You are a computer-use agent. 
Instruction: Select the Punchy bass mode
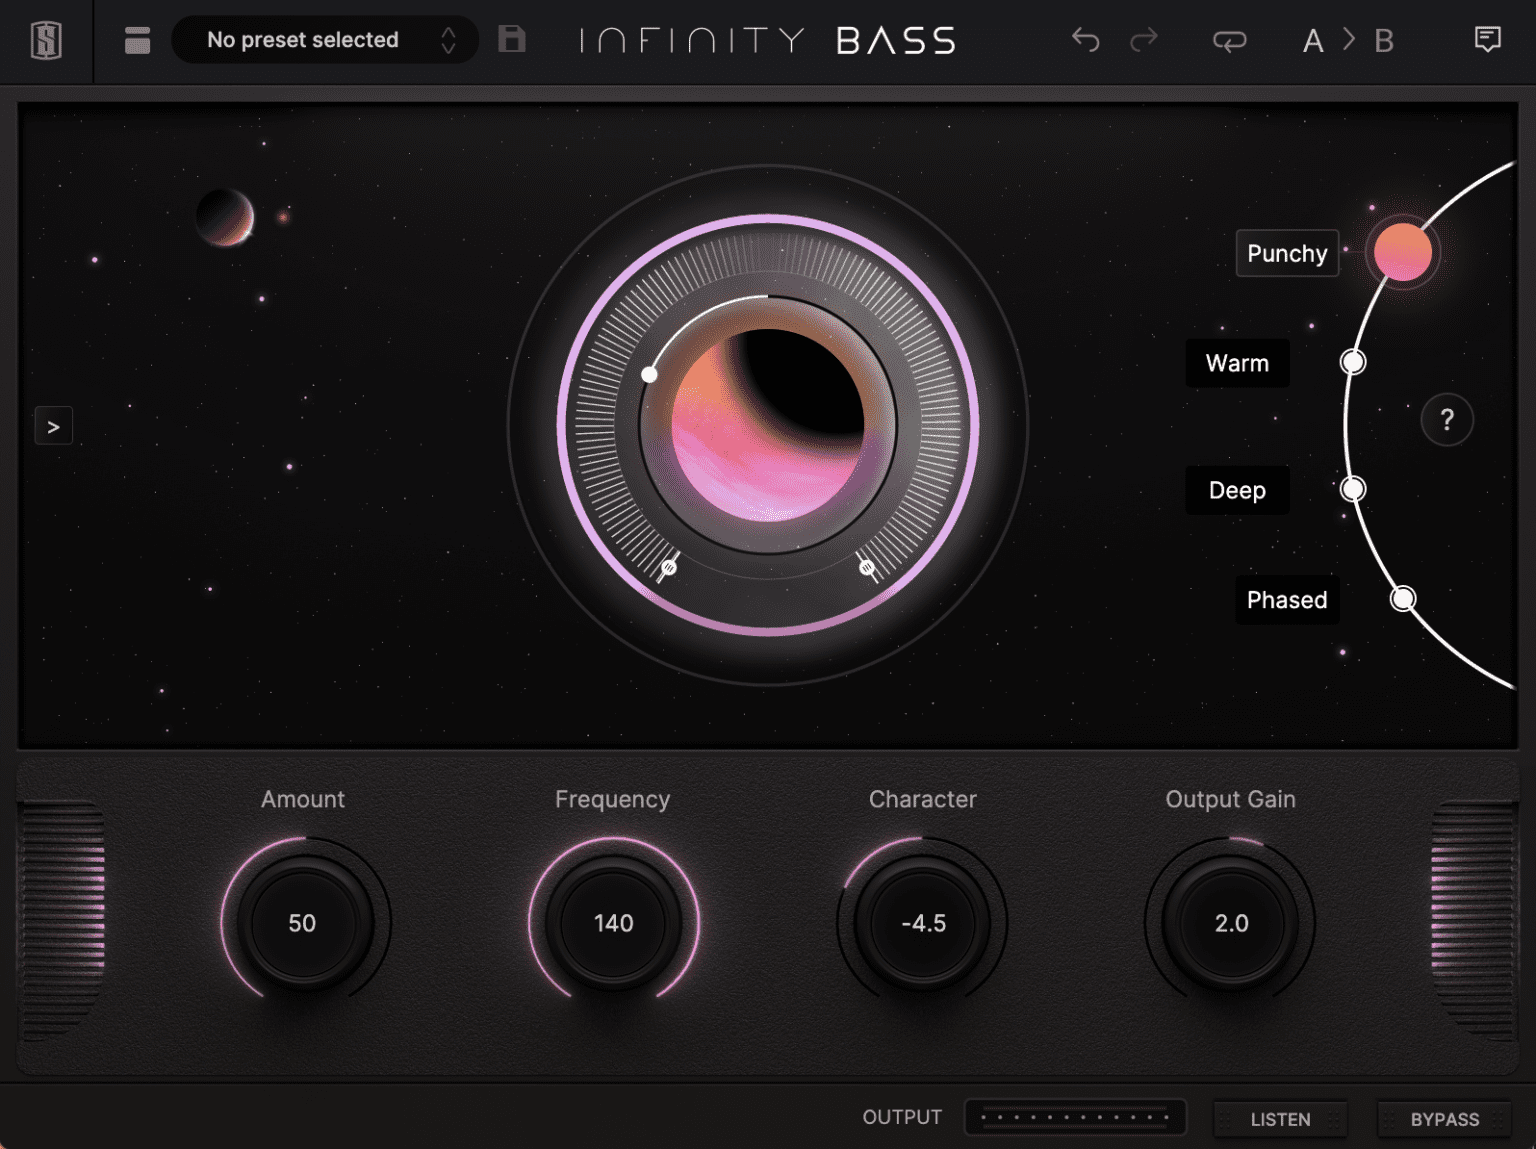coord(1287,253)
